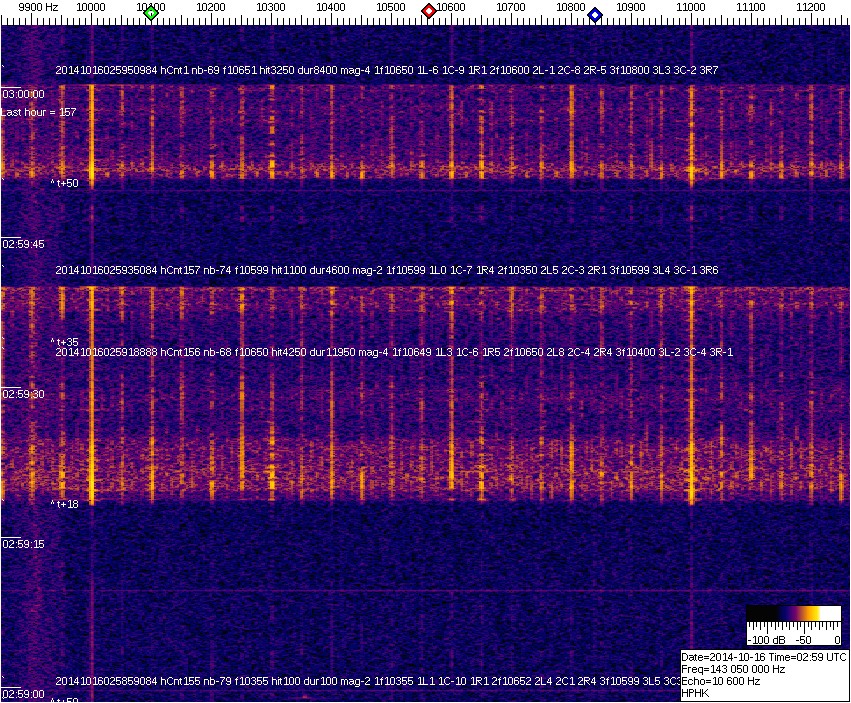
Task: Click the blue diamond frequency marker
Action: 595,15
